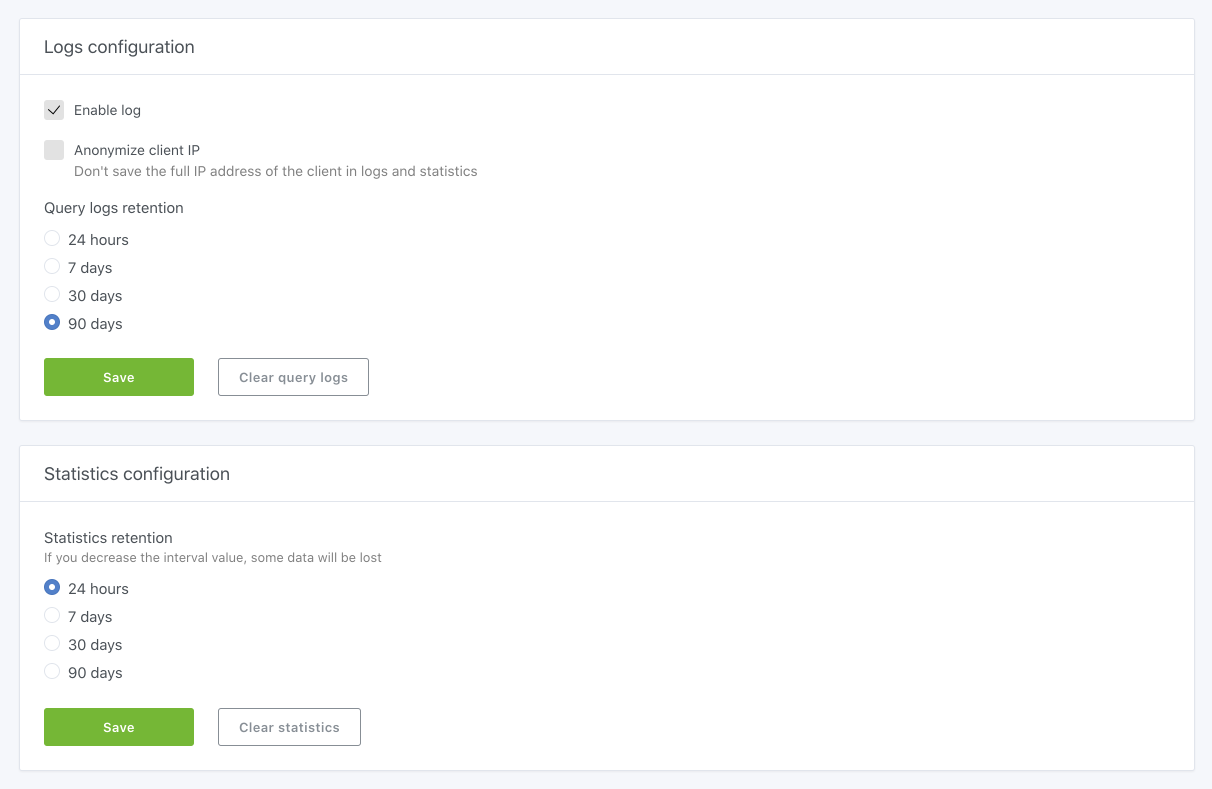The width and height of the screenshot is (1212, 789).
Task: Click the Query logs retention label
Action: tap(114, 208)
